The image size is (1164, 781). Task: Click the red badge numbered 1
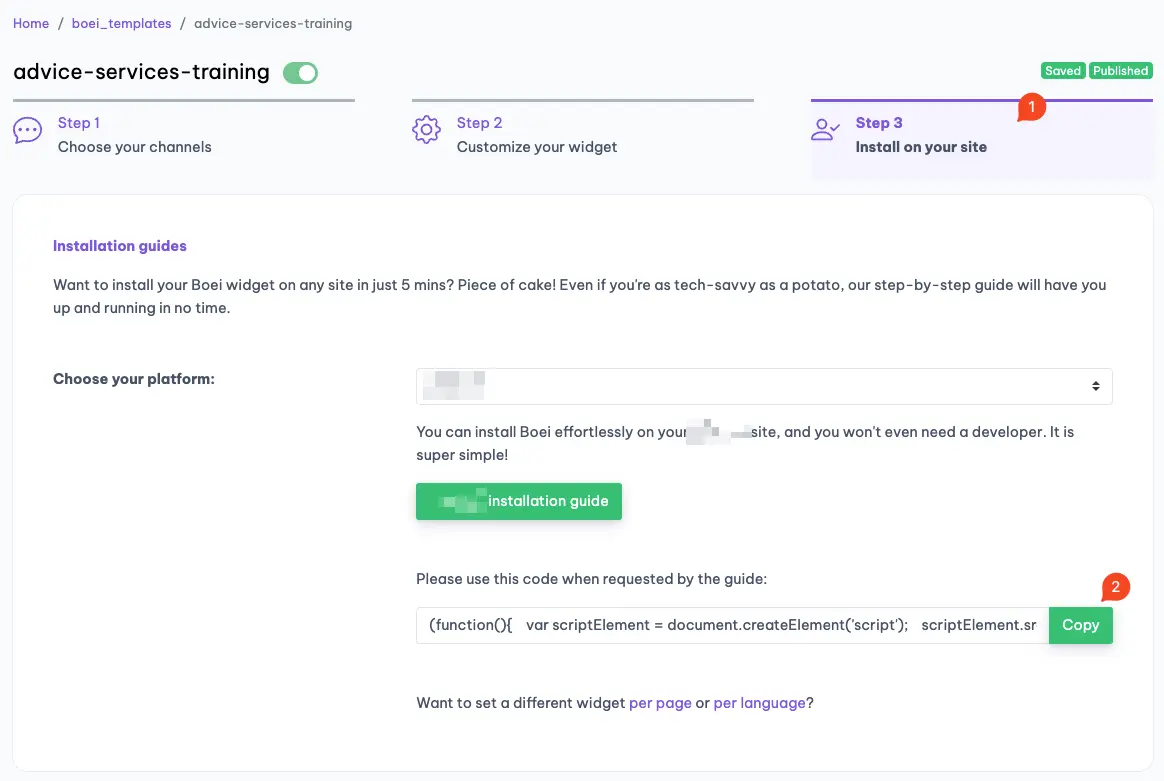click(x=1031, y=107)
